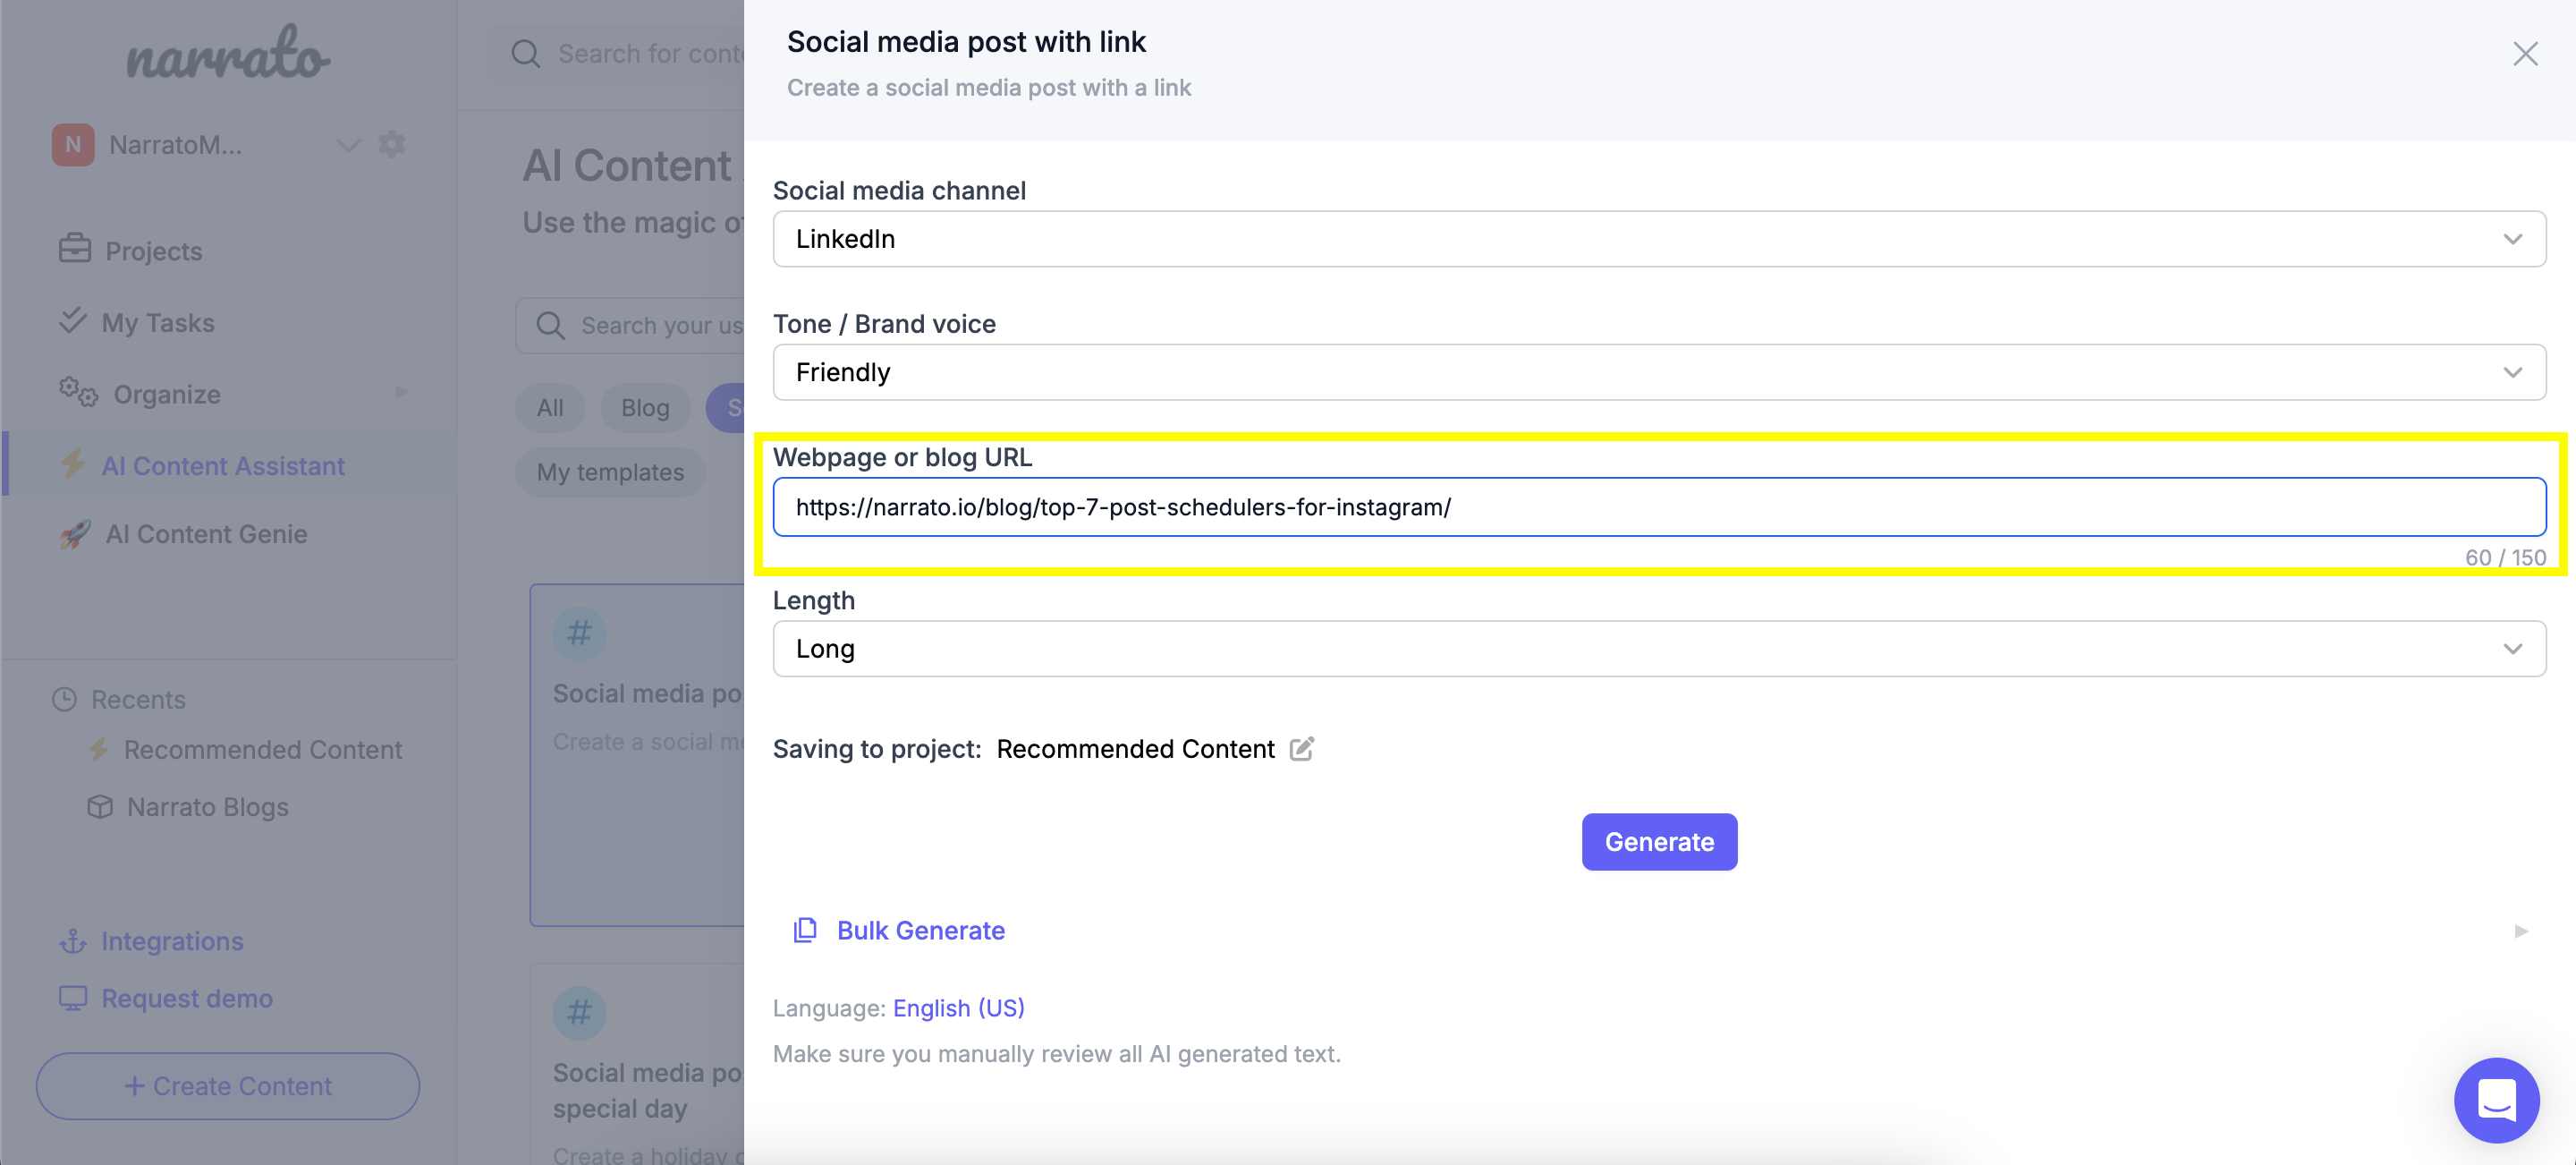
Task: Open Bulk Generate link
Action: [920, 930]
